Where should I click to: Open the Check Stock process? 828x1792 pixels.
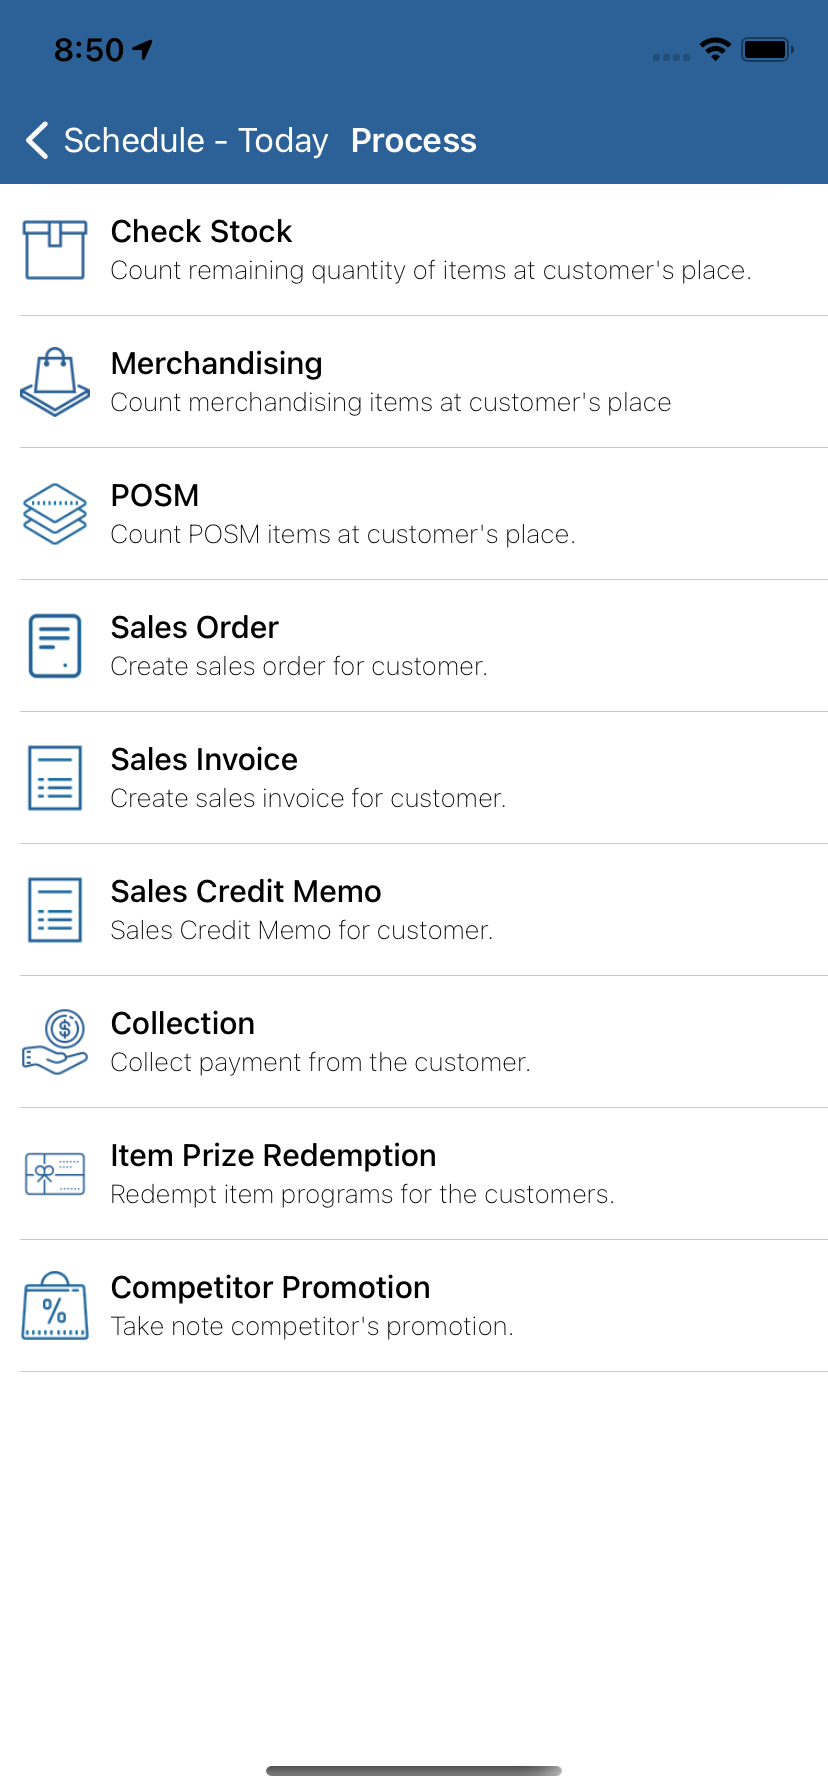click(201, 232)
